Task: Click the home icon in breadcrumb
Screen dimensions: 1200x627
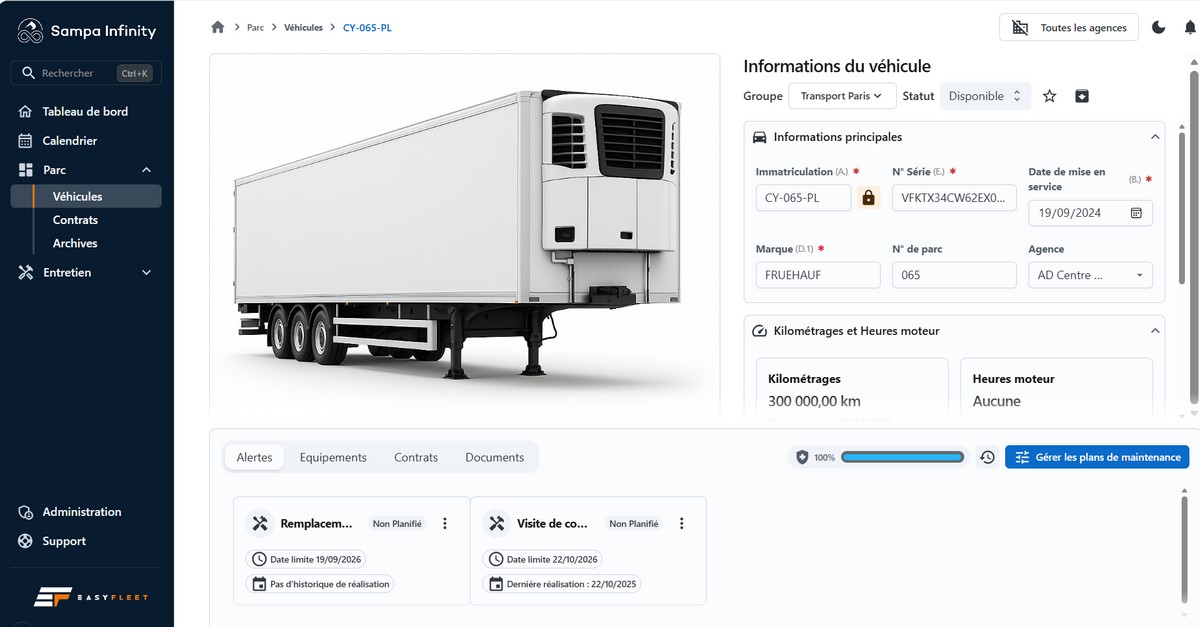Action: coord(218,27)
